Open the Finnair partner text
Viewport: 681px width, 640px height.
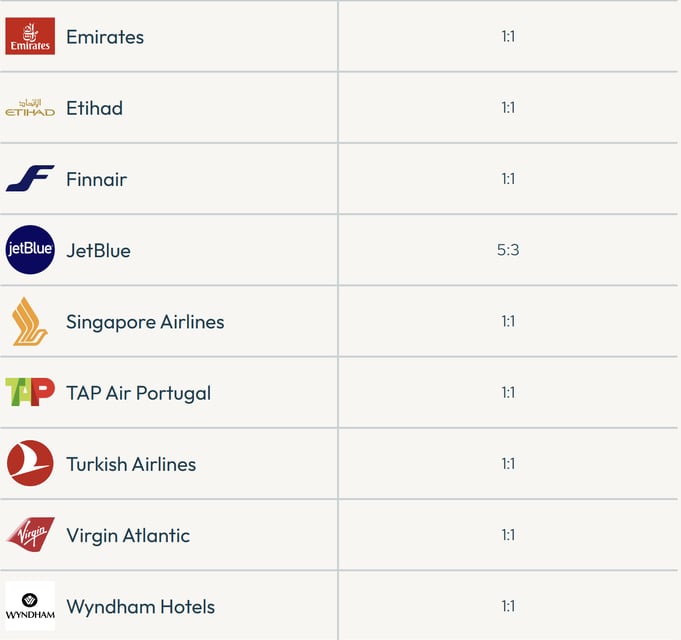coord(97,179)
